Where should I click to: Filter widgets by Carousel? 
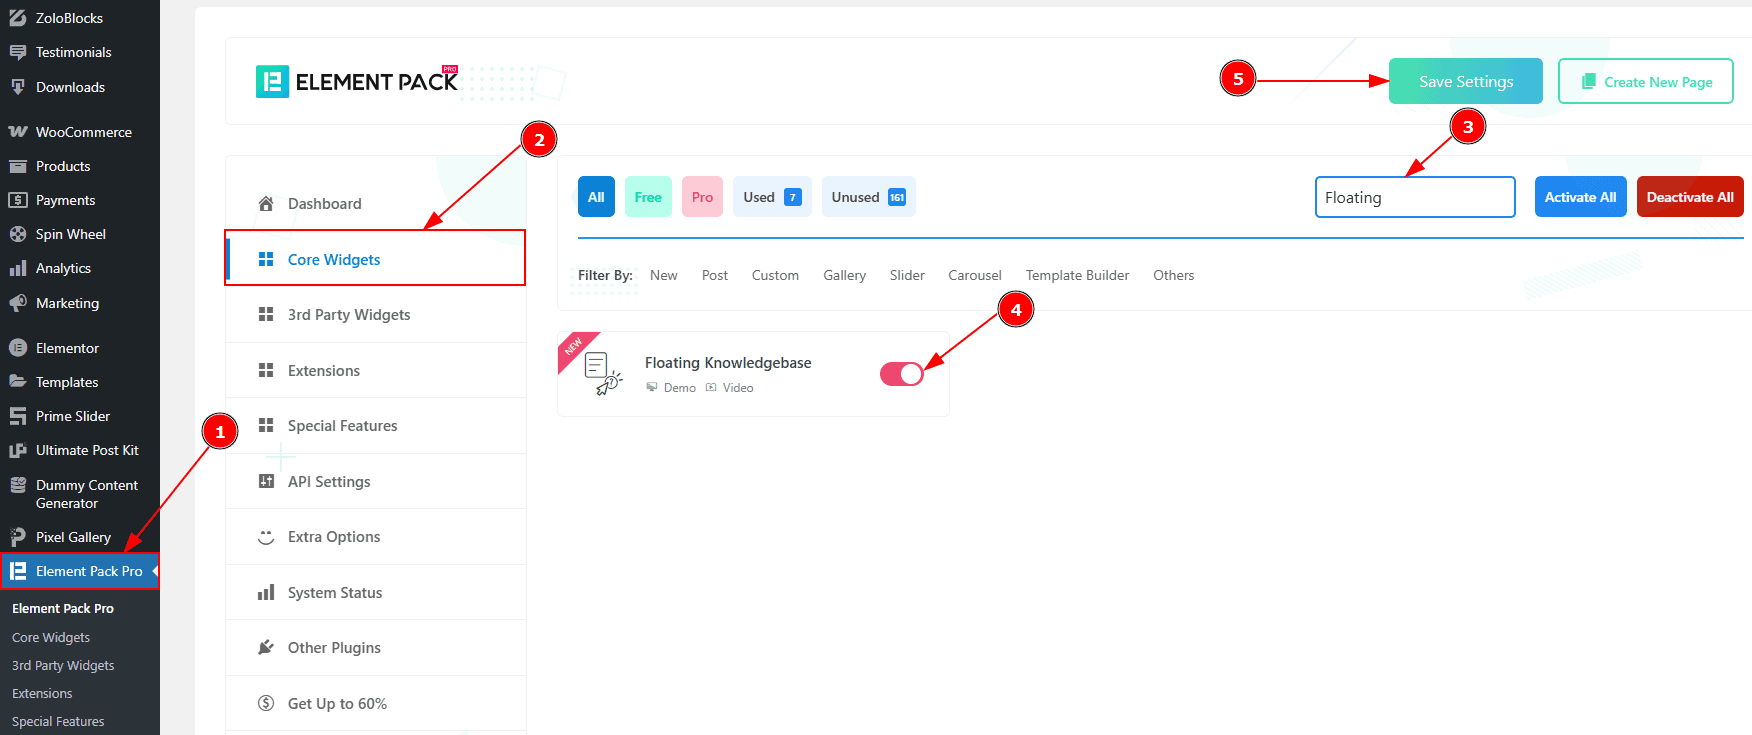pos(975,275)
